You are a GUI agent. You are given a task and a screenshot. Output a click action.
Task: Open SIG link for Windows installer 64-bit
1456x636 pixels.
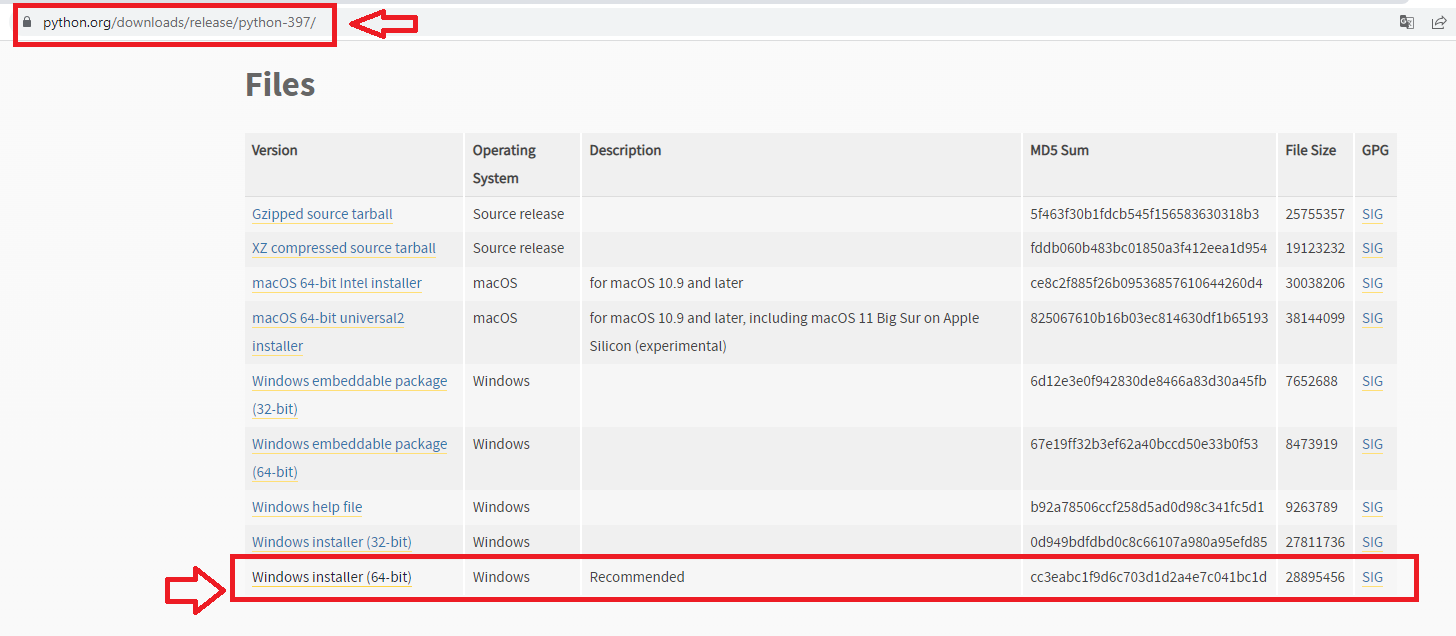[1372, 577]
